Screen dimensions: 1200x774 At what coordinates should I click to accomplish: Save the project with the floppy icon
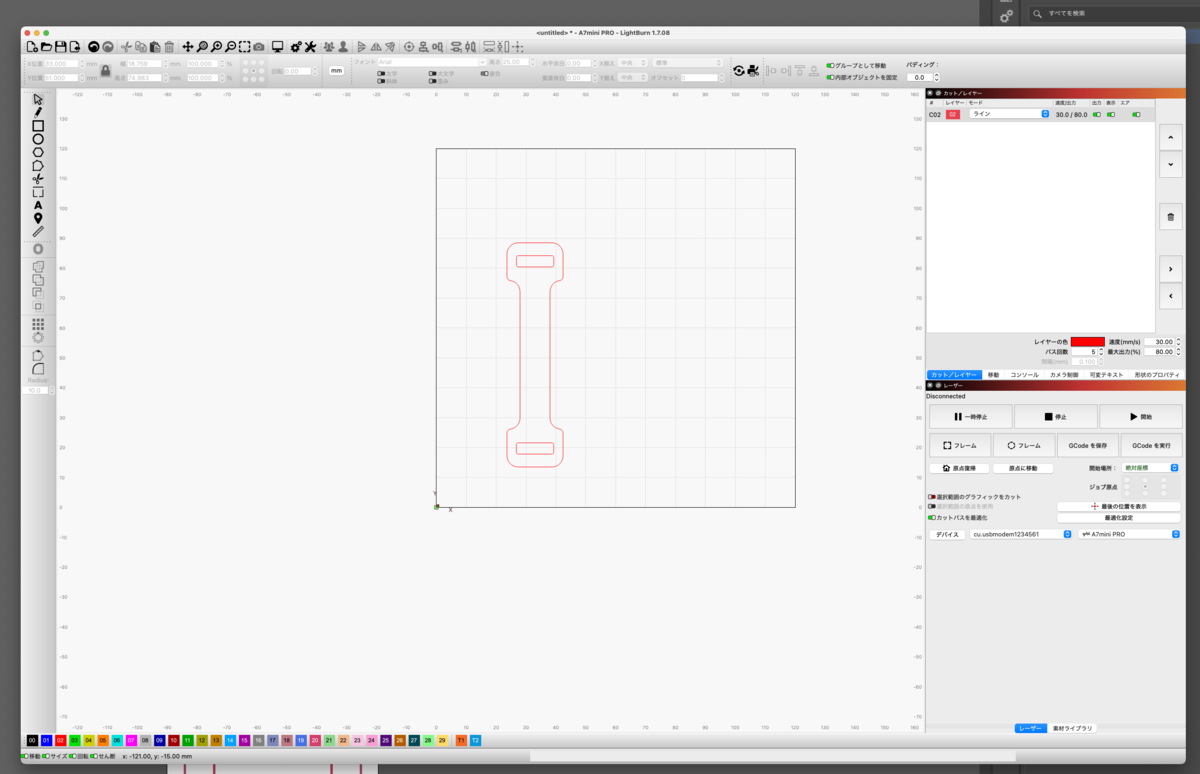[x=60, y=46]
